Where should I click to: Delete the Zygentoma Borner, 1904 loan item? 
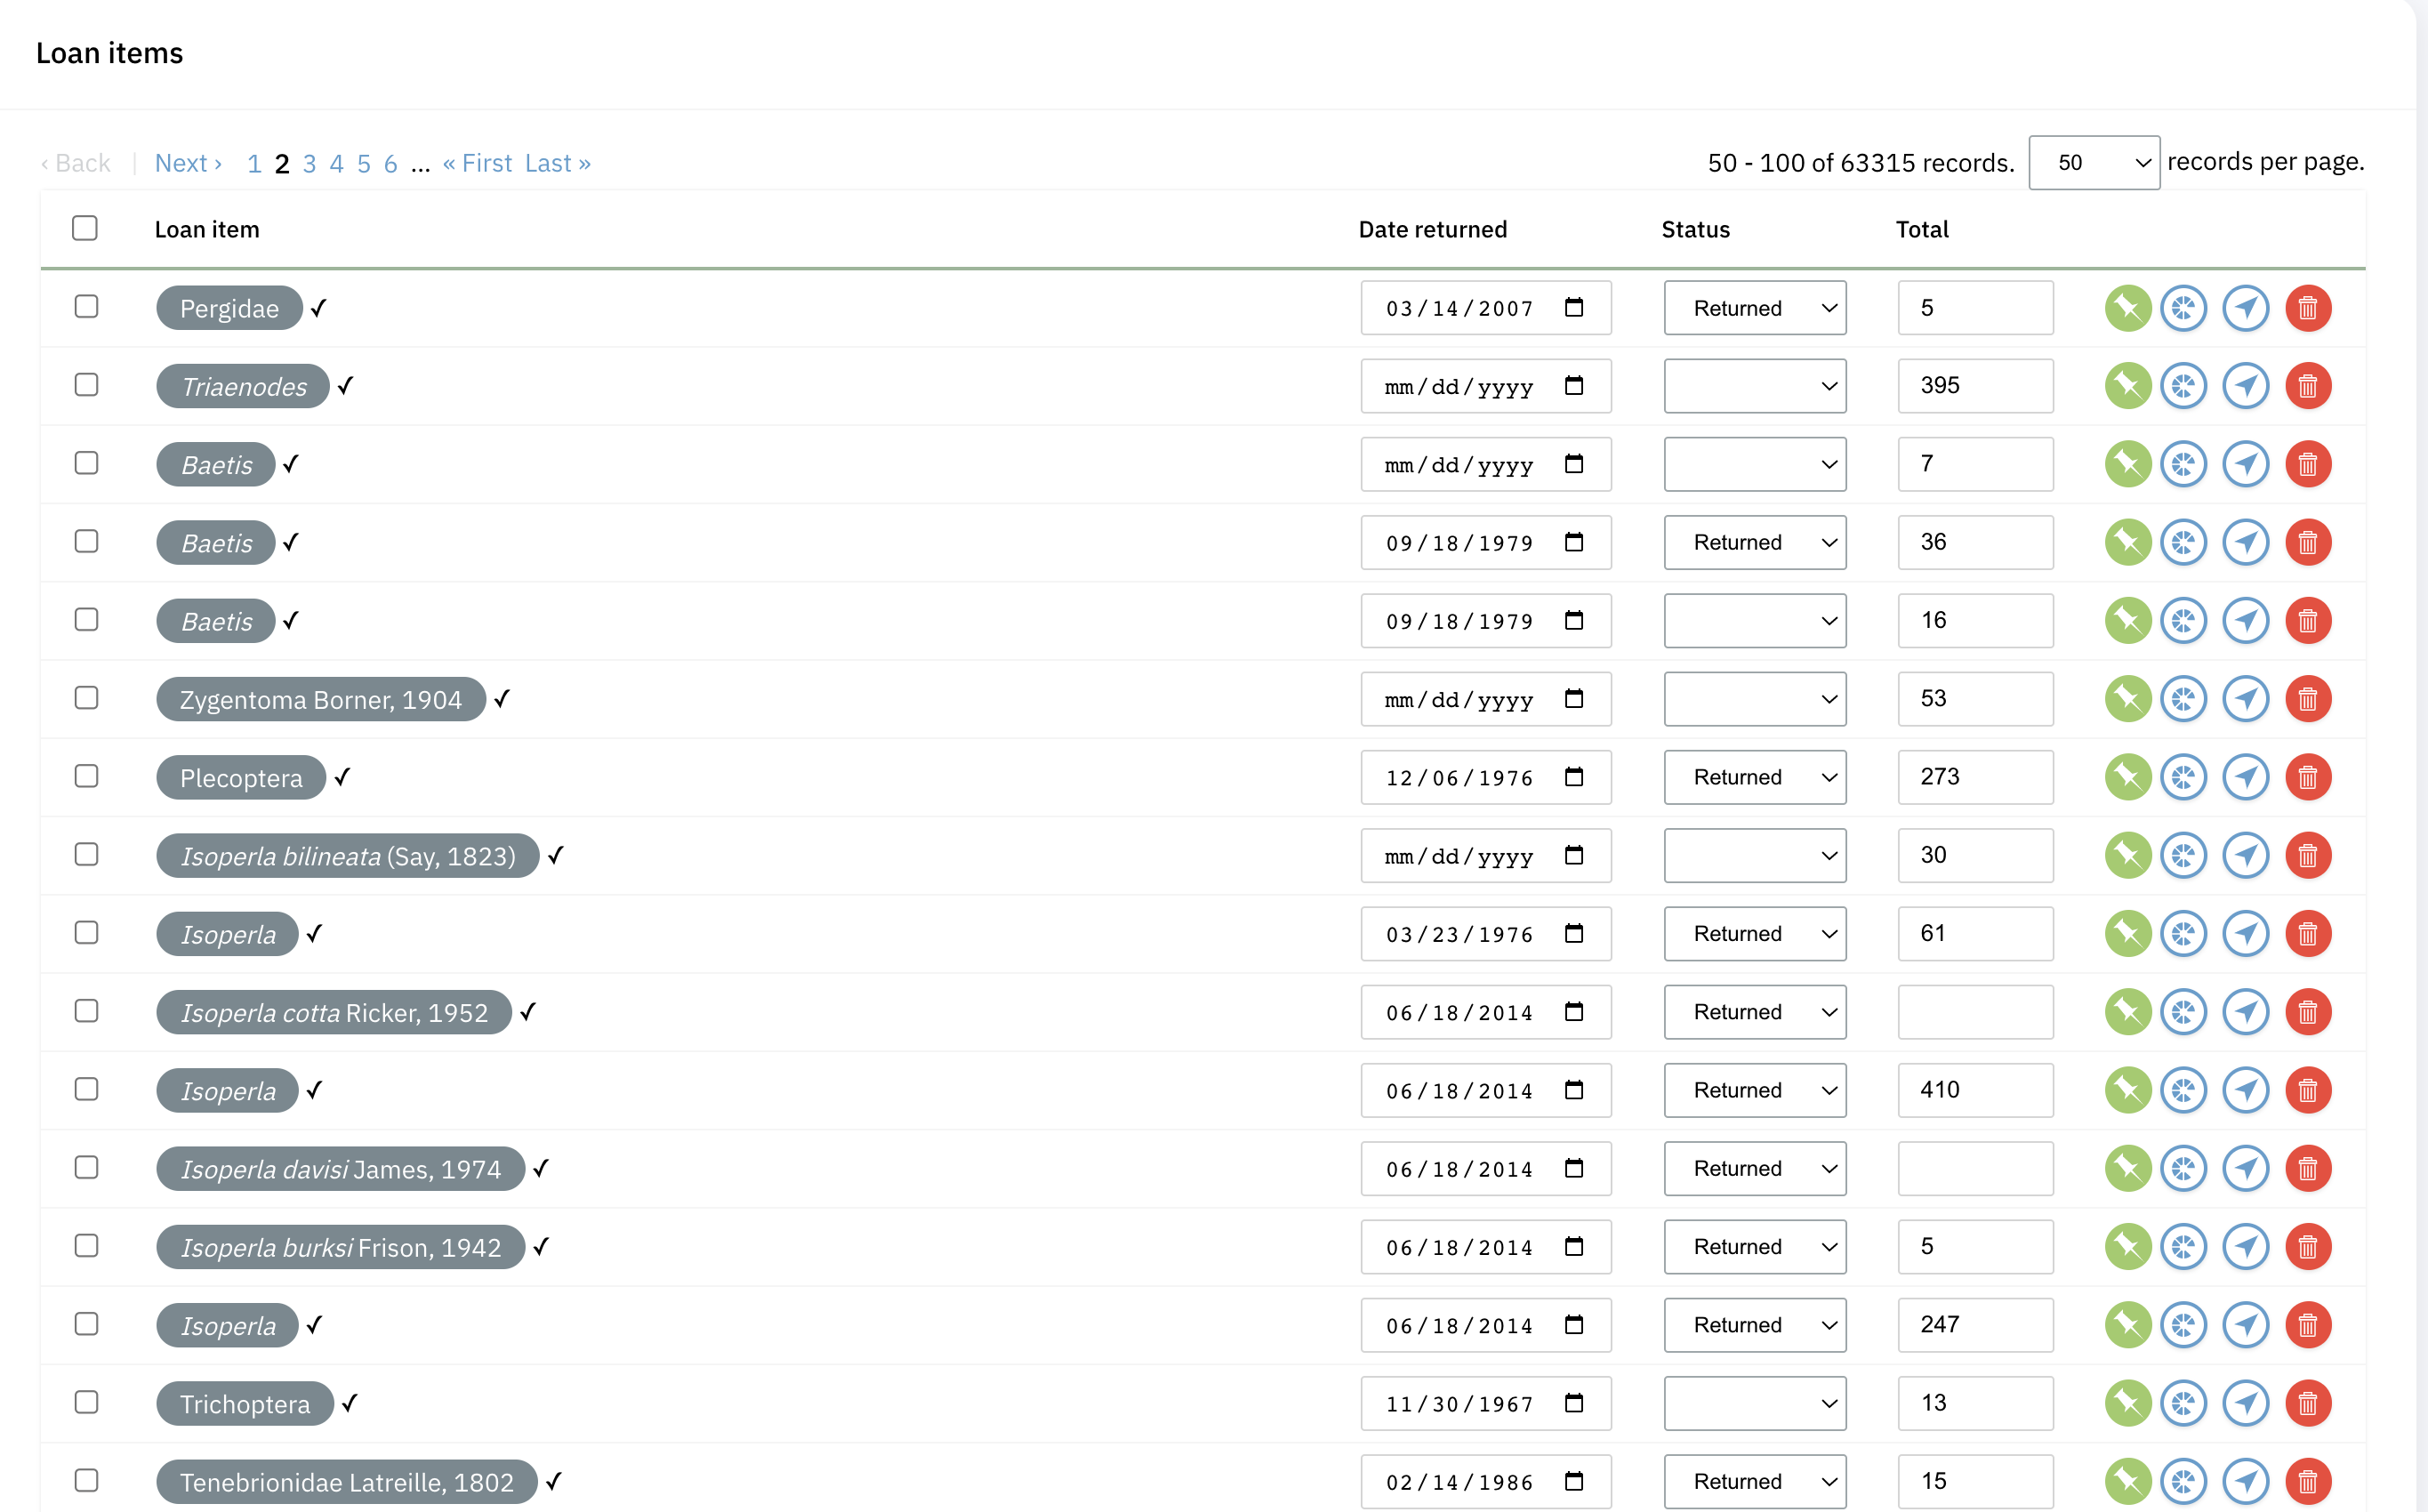[2308, 699]
